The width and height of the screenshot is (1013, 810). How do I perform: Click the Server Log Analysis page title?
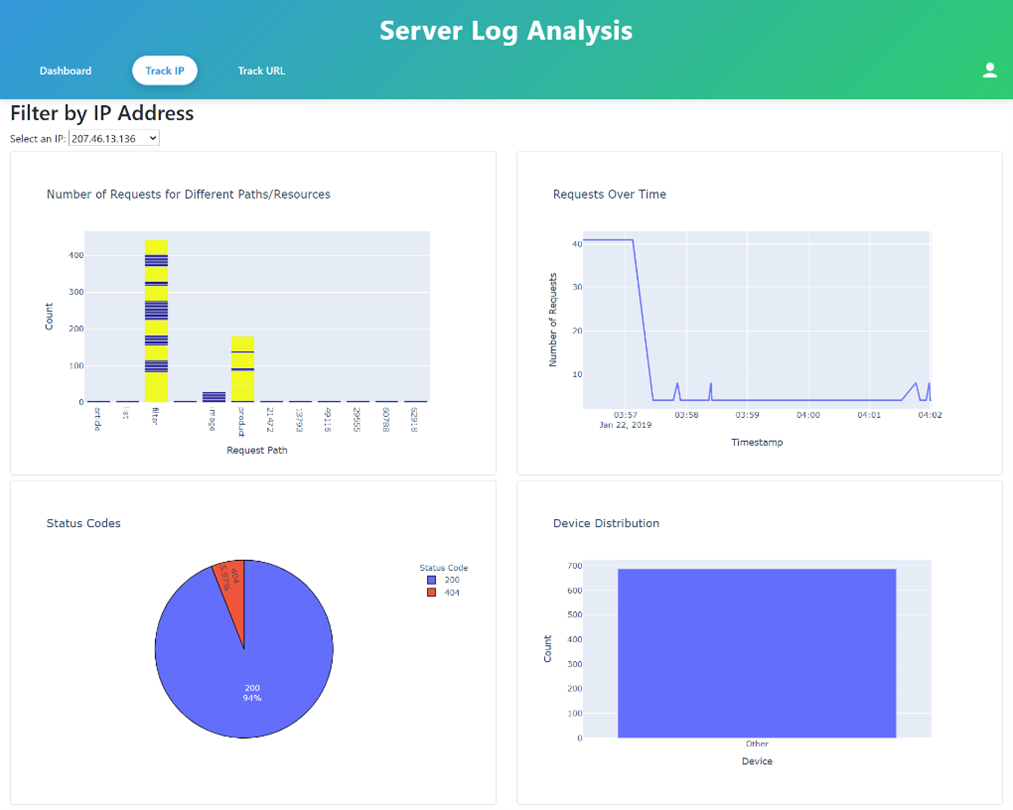506,30
